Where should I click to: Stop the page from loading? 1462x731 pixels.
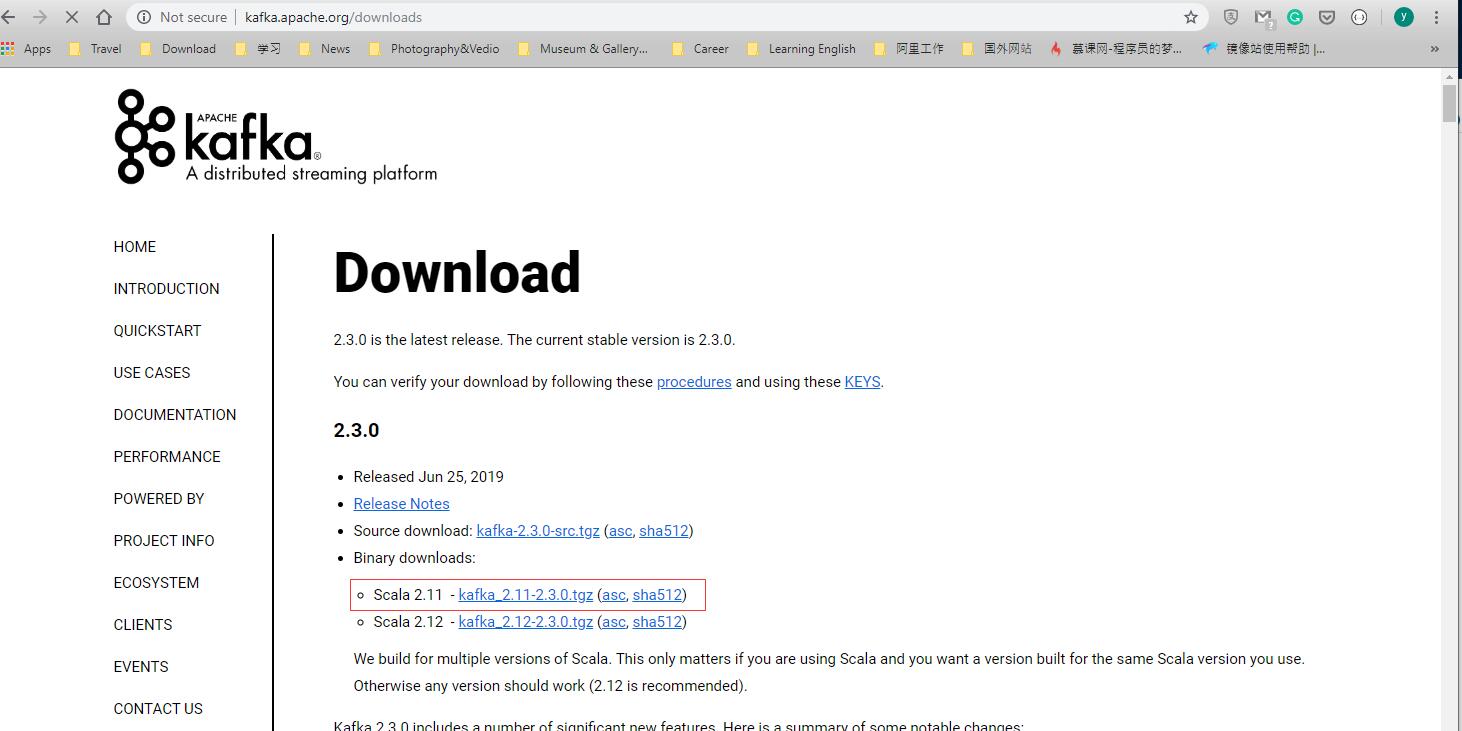[72, 17]
